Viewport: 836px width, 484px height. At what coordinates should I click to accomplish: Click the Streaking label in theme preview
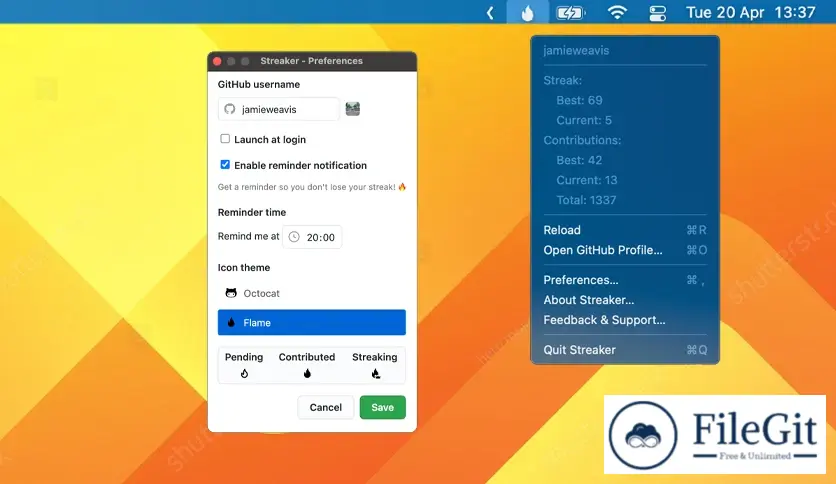pos(374,357)
